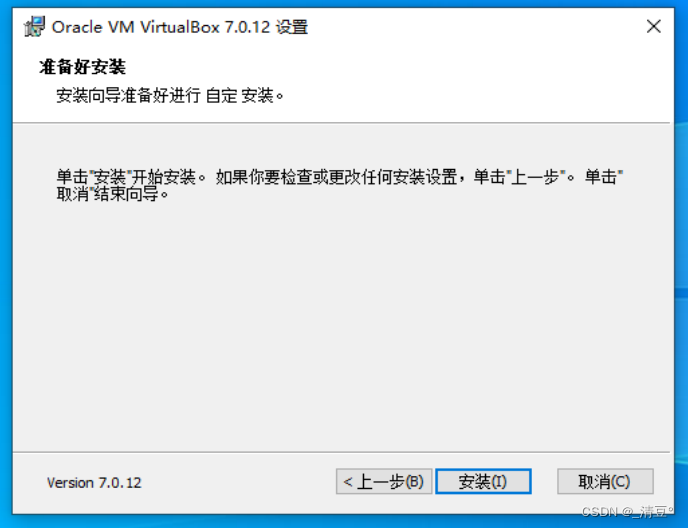Start installation with the 安装(I) button
The height and width of the screenshot is (528, 688).
[483, 481]
